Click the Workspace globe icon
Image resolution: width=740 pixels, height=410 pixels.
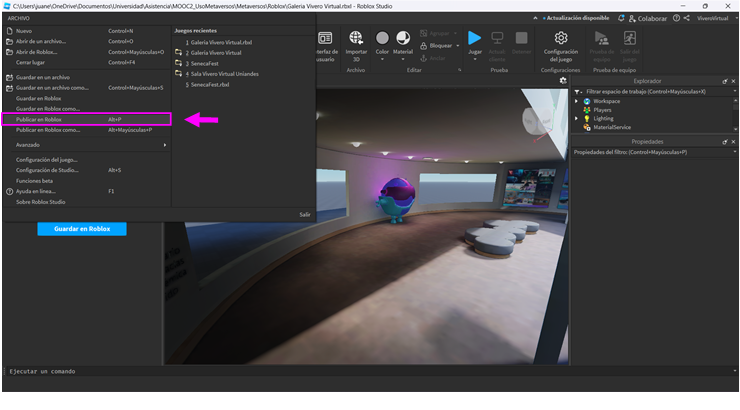point(587,101)
